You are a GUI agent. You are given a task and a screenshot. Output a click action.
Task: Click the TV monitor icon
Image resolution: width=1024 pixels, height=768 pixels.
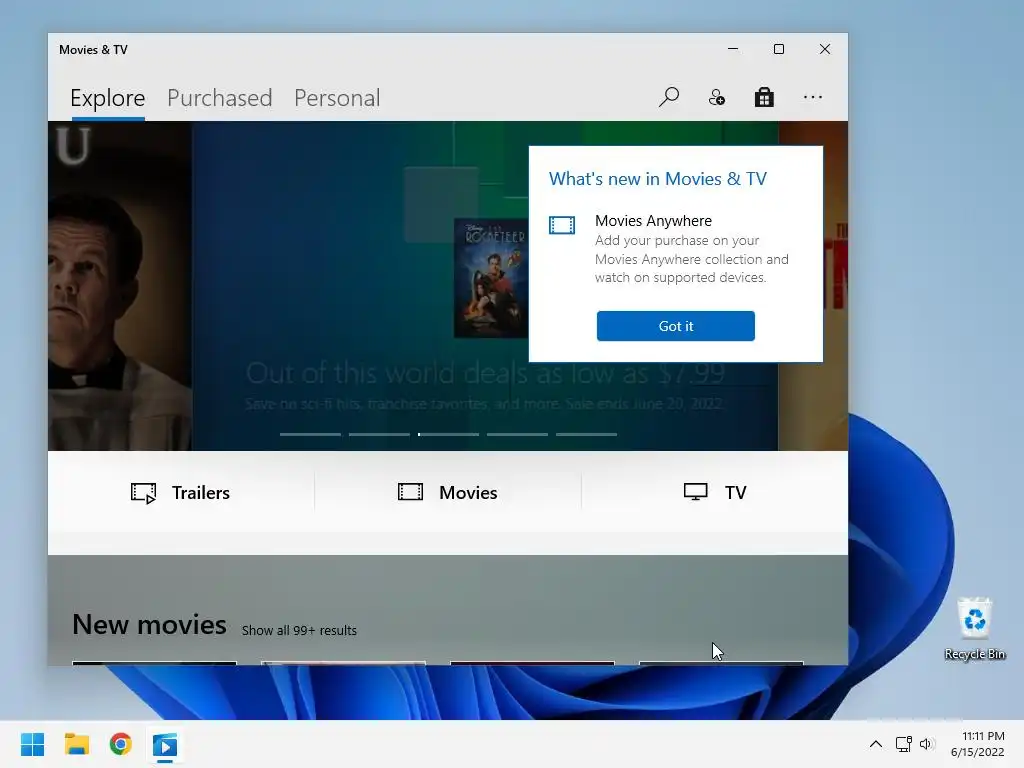click(x=696, y=492)
